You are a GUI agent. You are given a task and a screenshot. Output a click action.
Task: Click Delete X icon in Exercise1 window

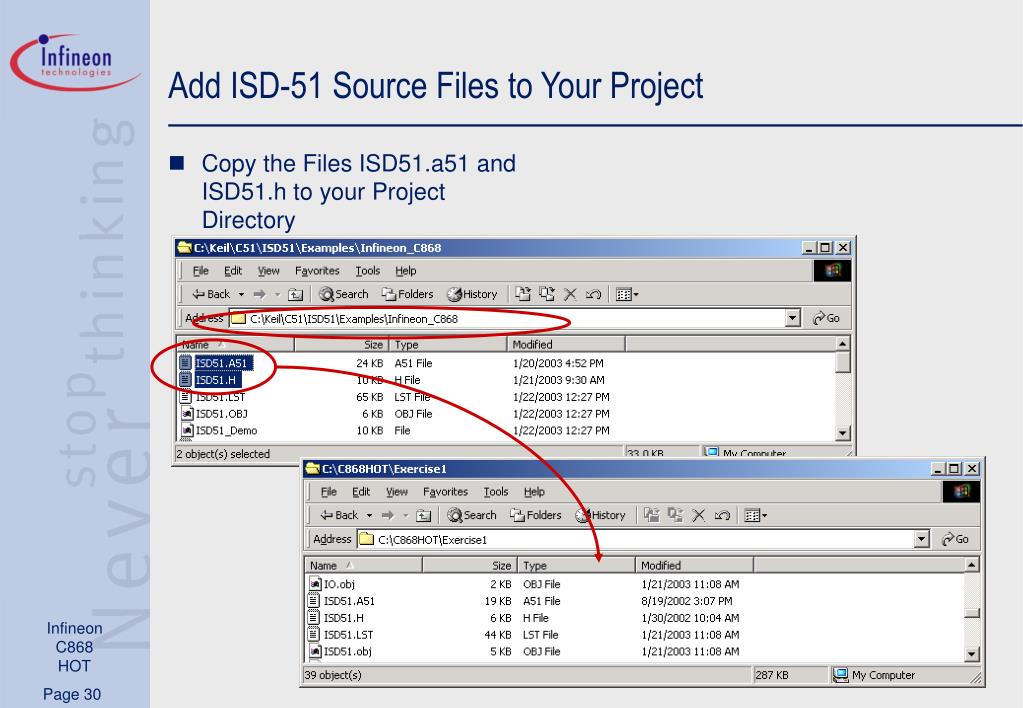tap(698, 516)
